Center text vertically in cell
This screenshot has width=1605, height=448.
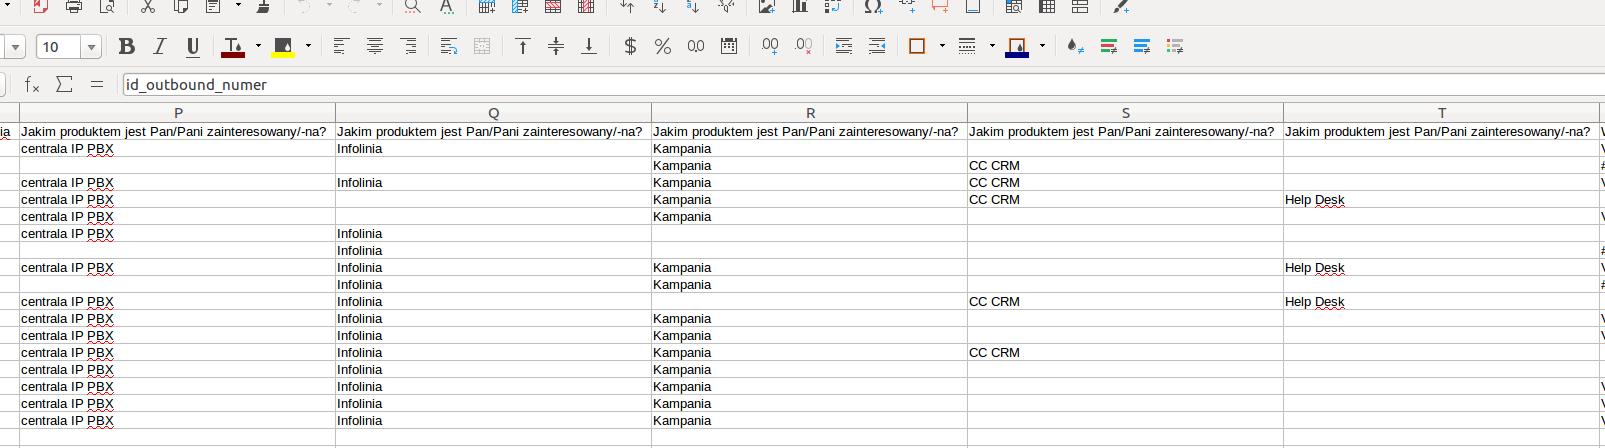coord(556,46)
